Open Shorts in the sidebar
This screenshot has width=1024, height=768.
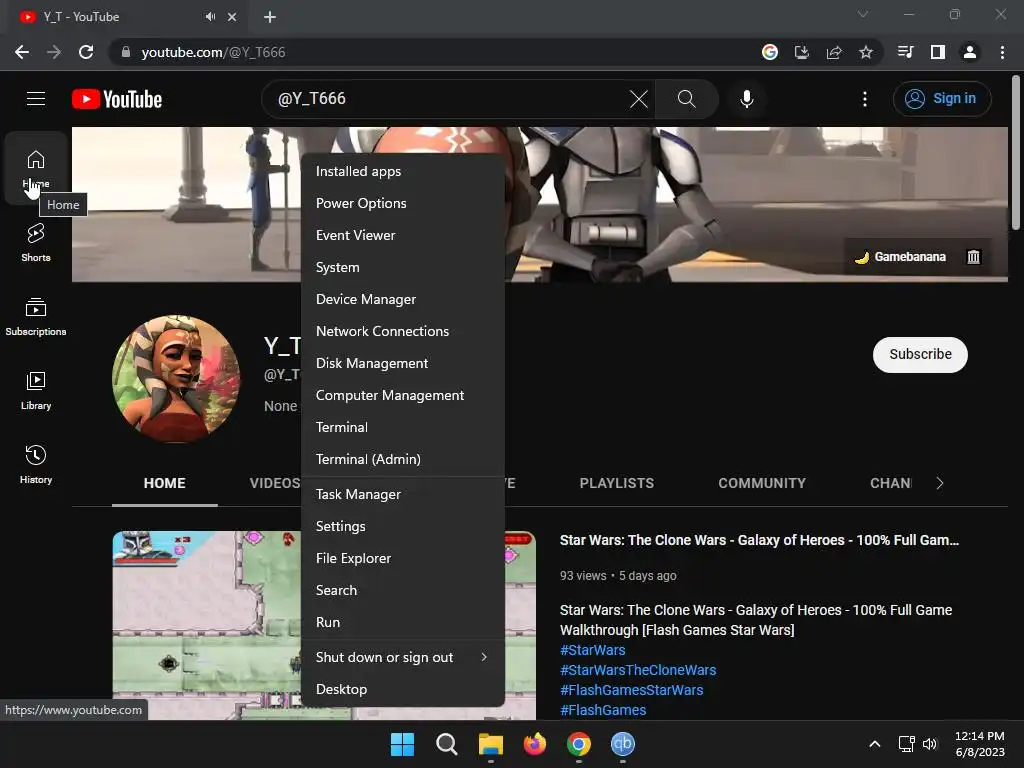36,242
